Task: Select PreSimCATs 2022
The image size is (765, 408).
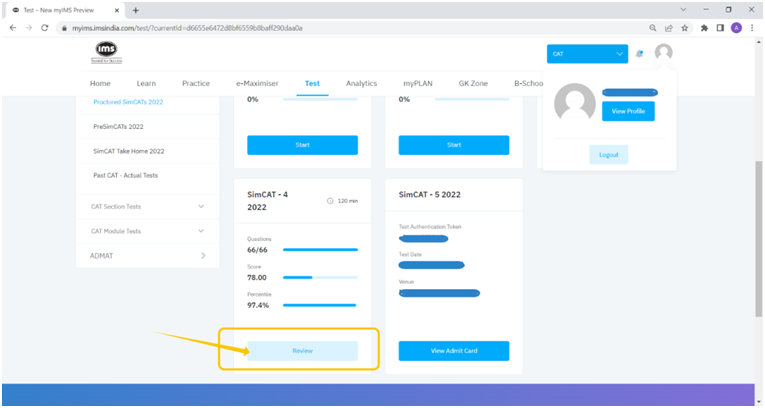Action: click(x=118, y=126)
